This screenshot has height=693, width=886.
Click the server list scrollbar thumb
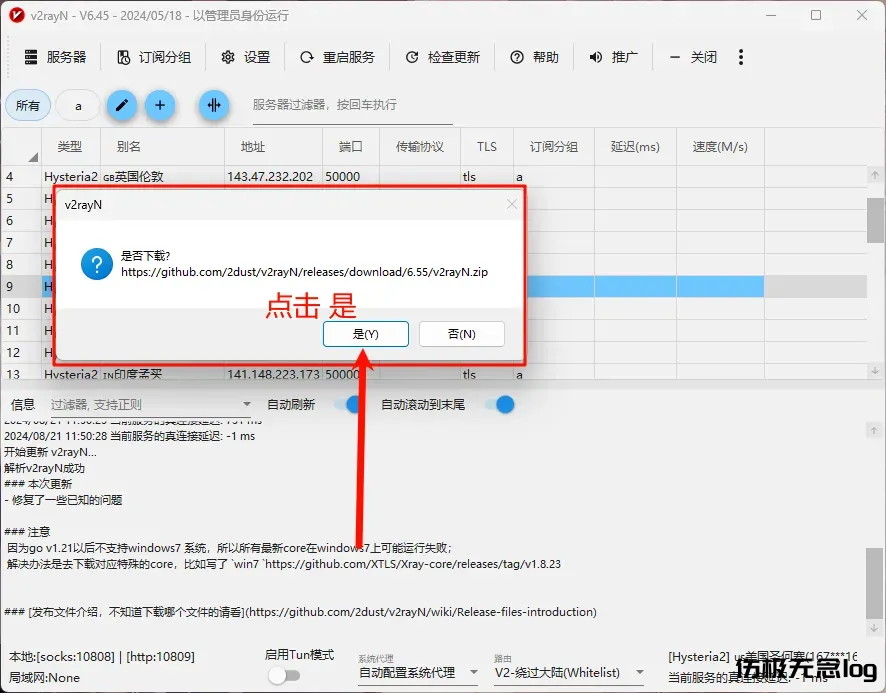(x=875, y=220)
